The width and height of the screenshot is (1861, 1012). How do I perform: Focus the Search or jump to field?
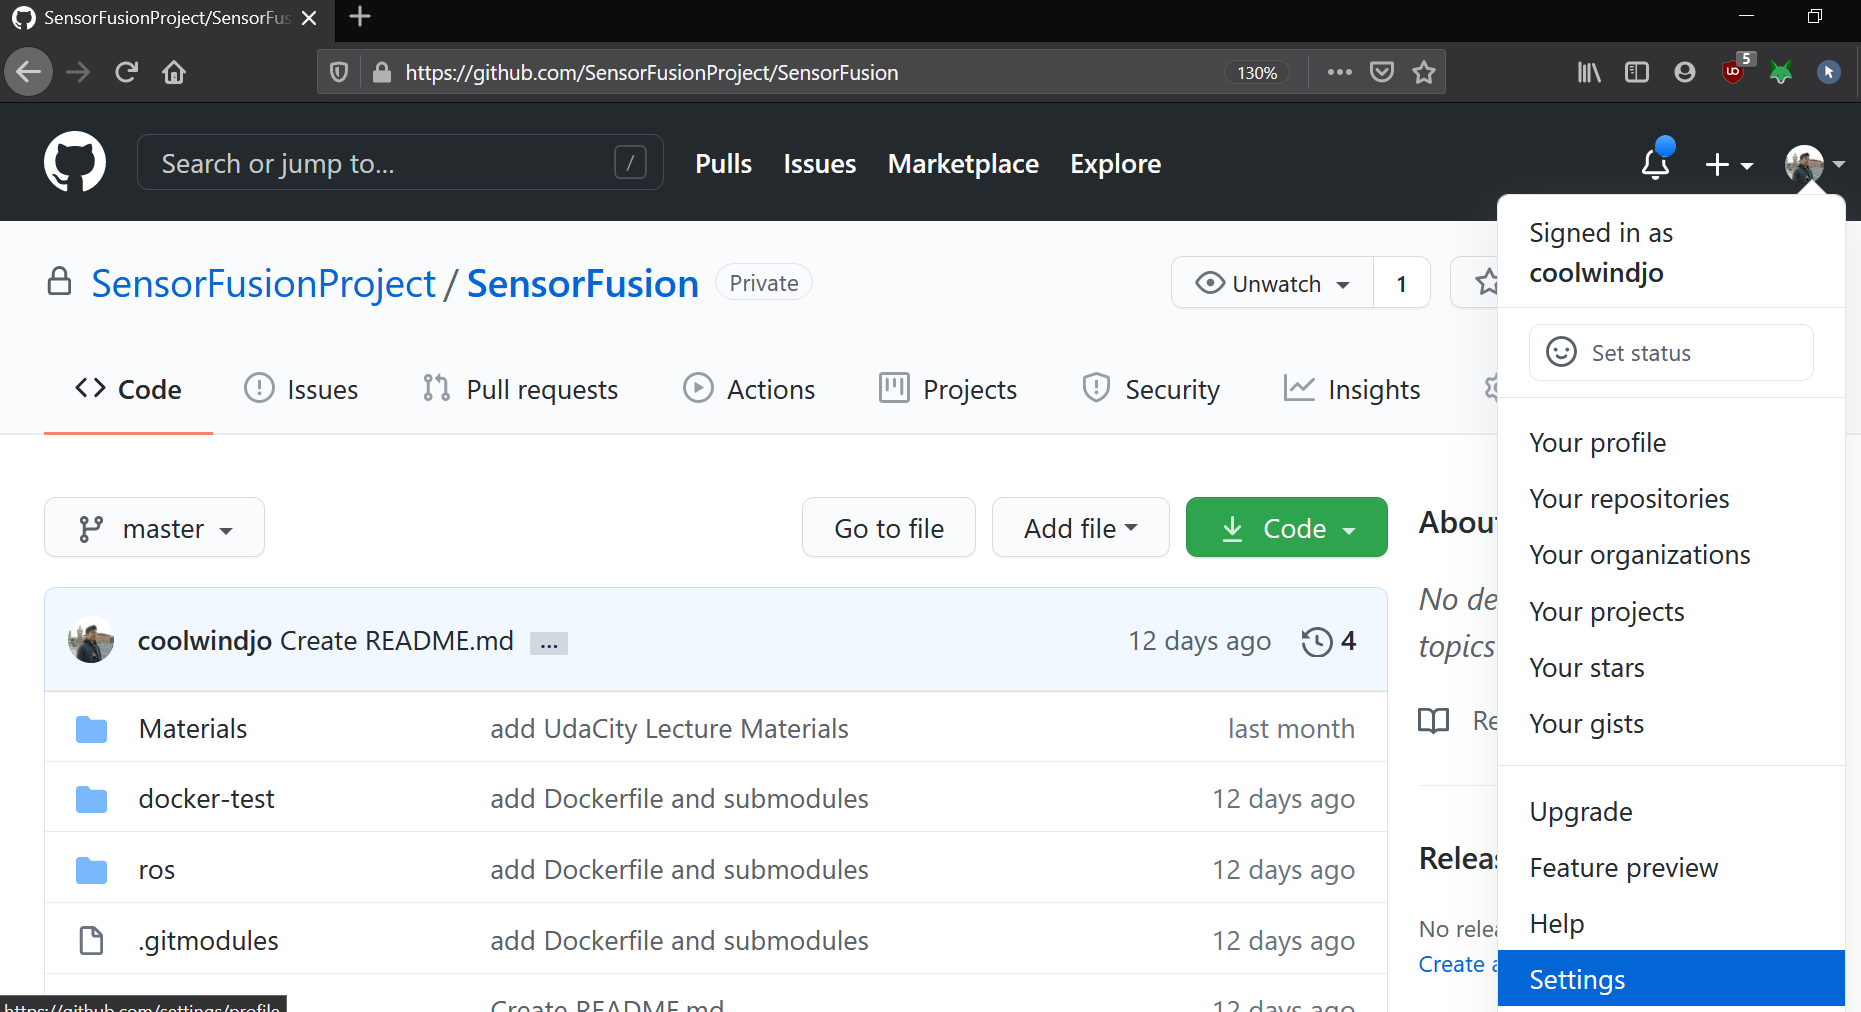400,162
